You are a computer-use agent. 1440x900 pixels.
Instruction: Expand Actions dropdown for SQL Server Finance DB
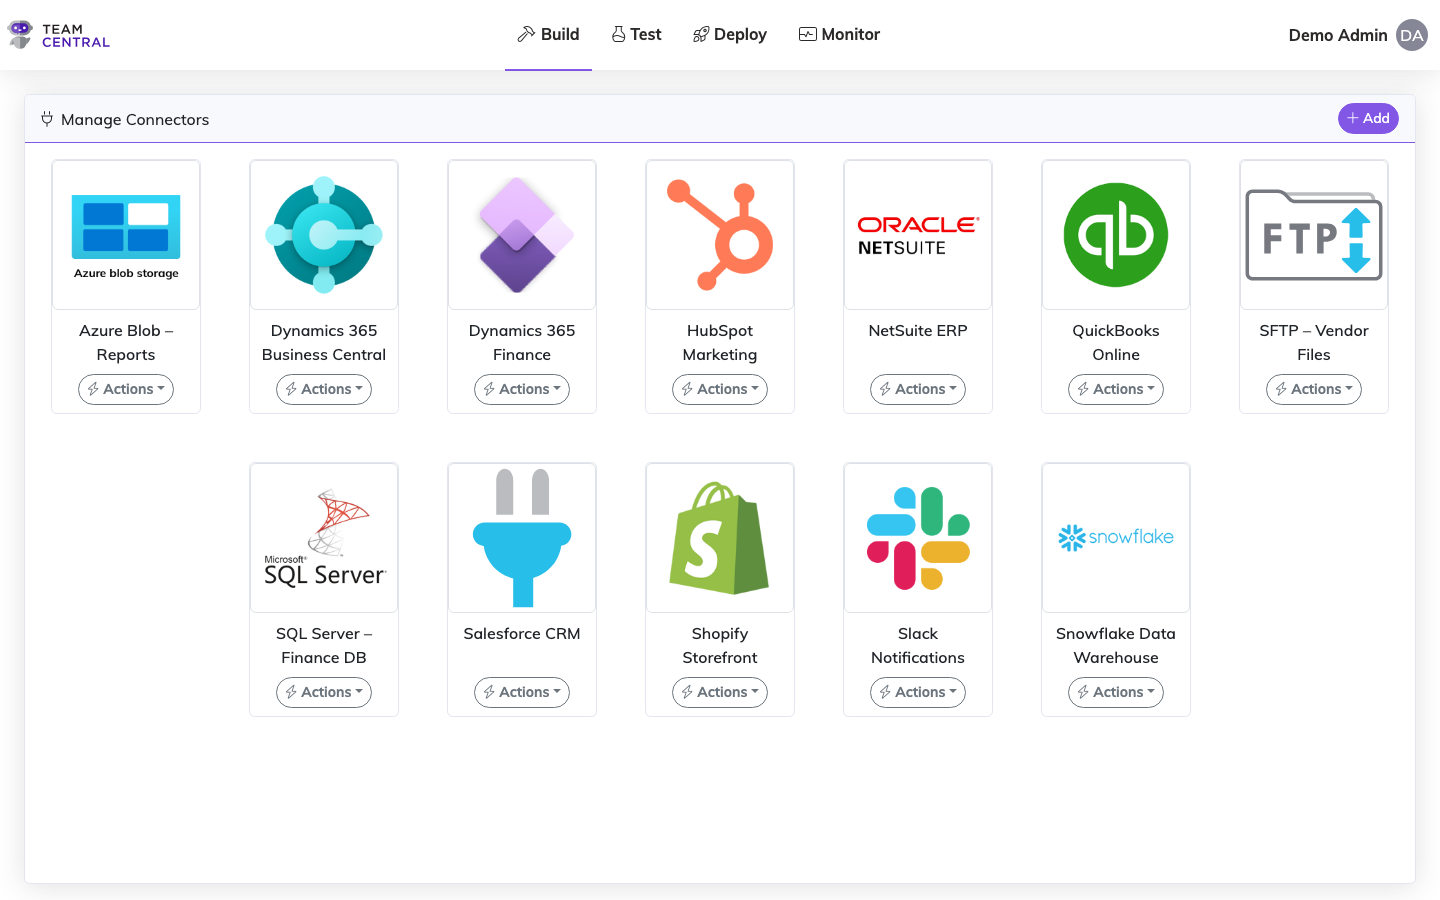pos(324,692)
